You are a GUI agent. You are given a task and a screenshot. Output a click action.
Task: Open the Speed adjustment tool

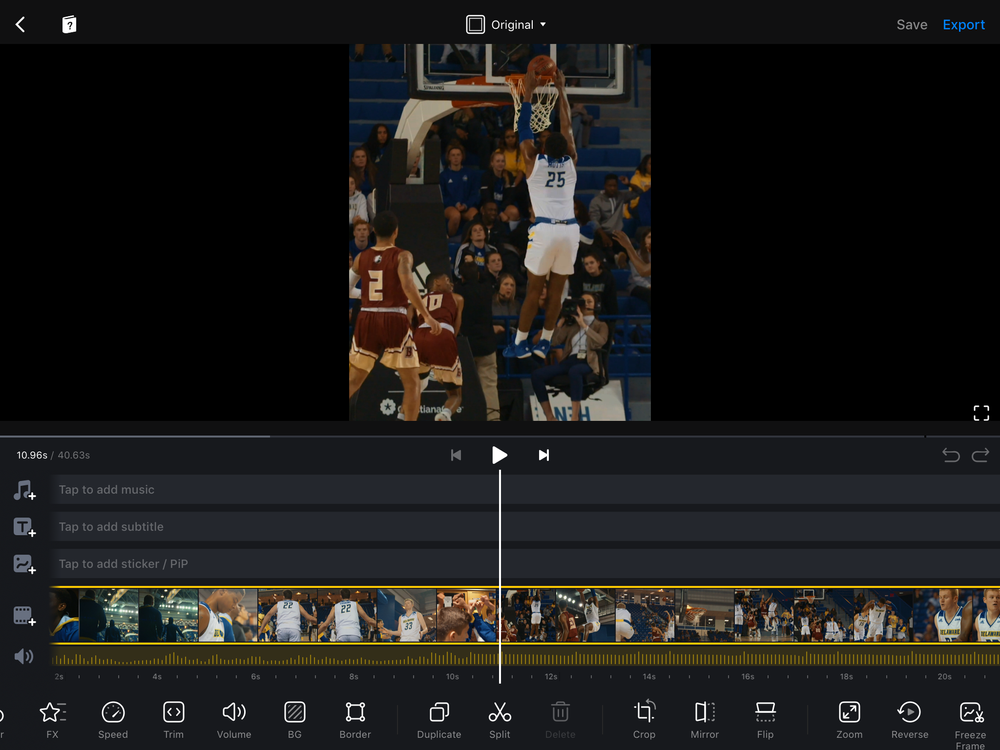[113, 719]
